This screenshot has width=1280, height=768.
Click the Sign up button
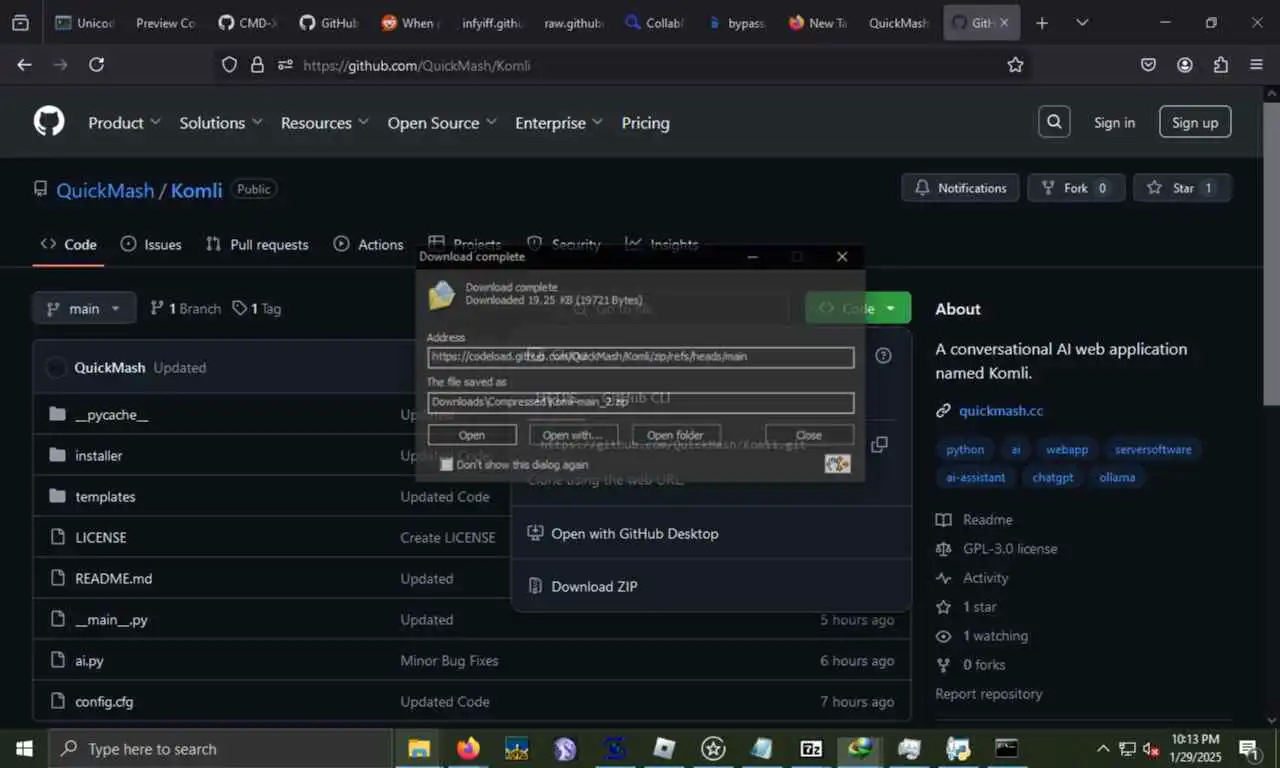[x=1195, y=122]
